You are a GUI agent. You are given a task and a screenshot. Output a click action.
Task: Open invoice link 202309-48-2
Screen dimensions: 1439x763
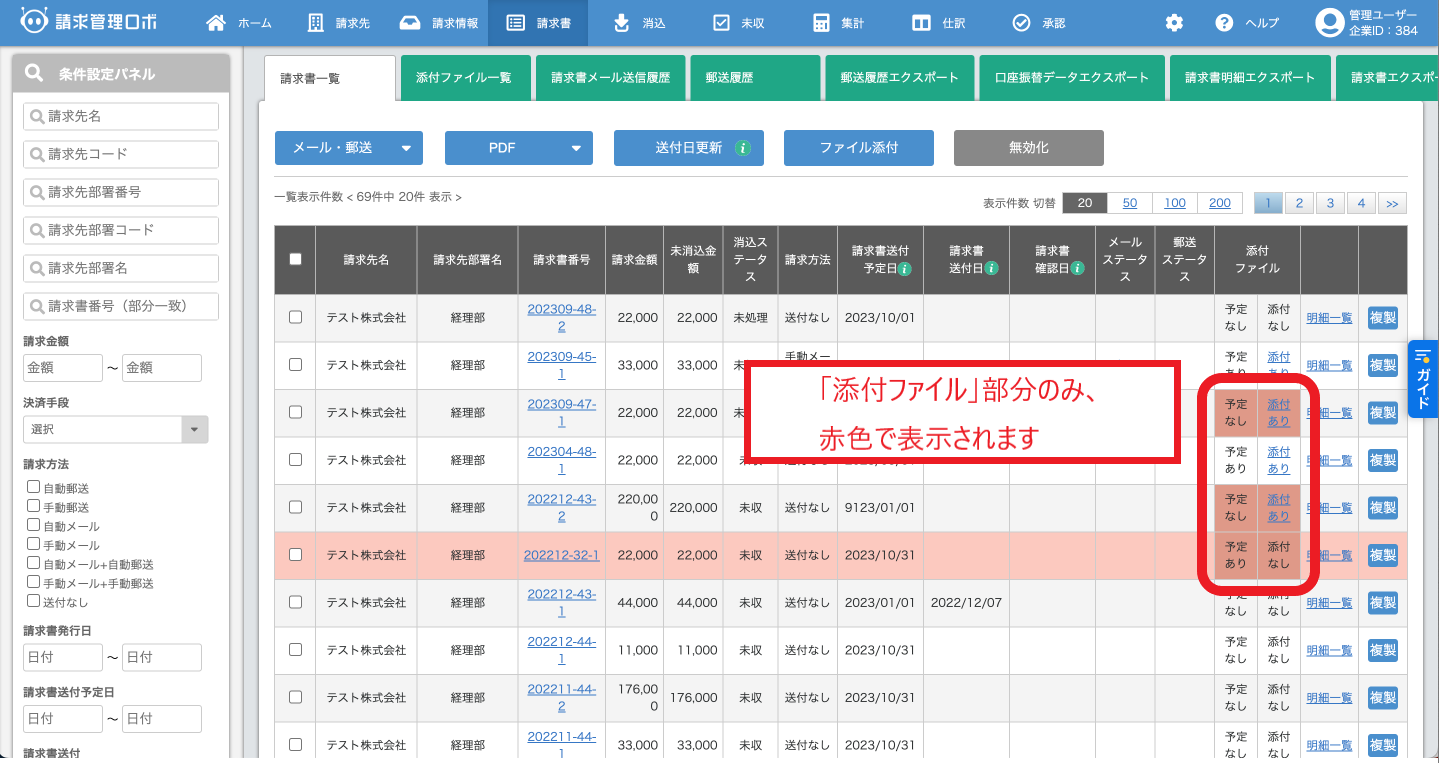(x=561, y=317)
